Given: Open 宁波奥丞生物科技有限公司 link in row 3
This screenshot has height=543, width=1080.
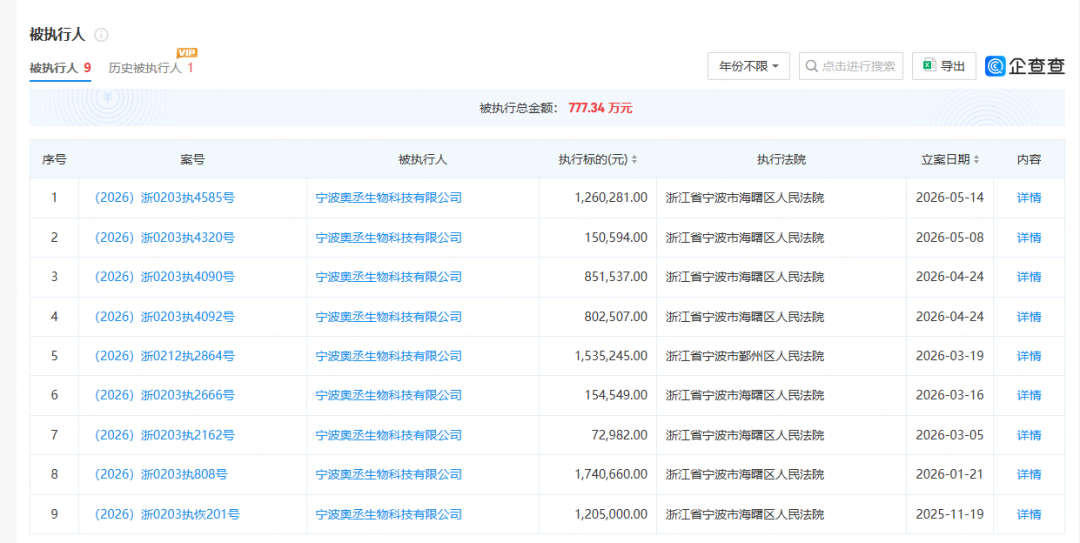Looking at the screenshot, I should click(x=388, y=277).
